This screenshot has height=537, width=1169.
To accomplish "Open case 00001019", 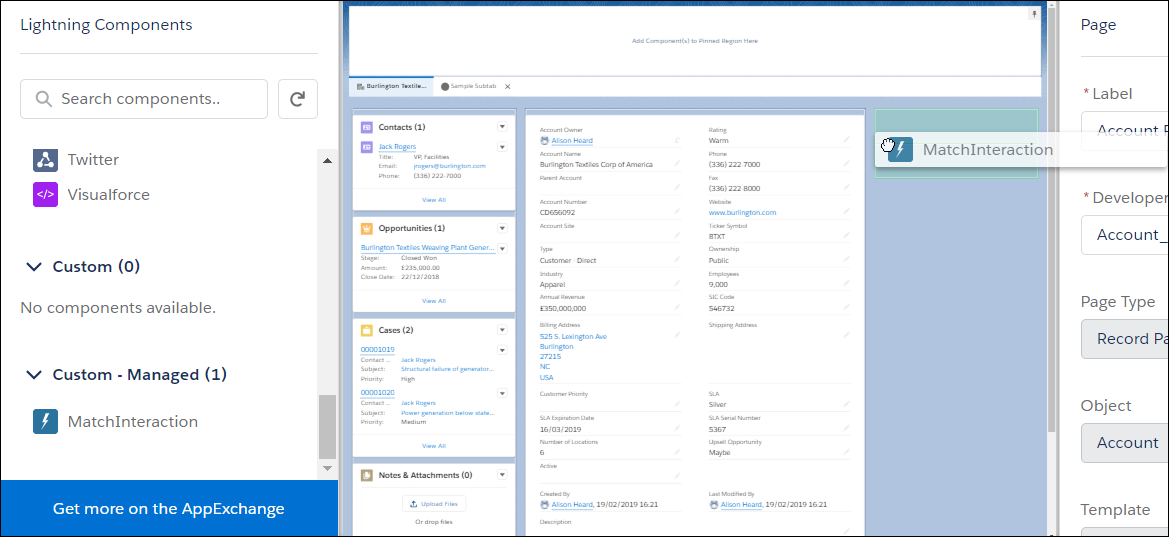I will point(377,349).
